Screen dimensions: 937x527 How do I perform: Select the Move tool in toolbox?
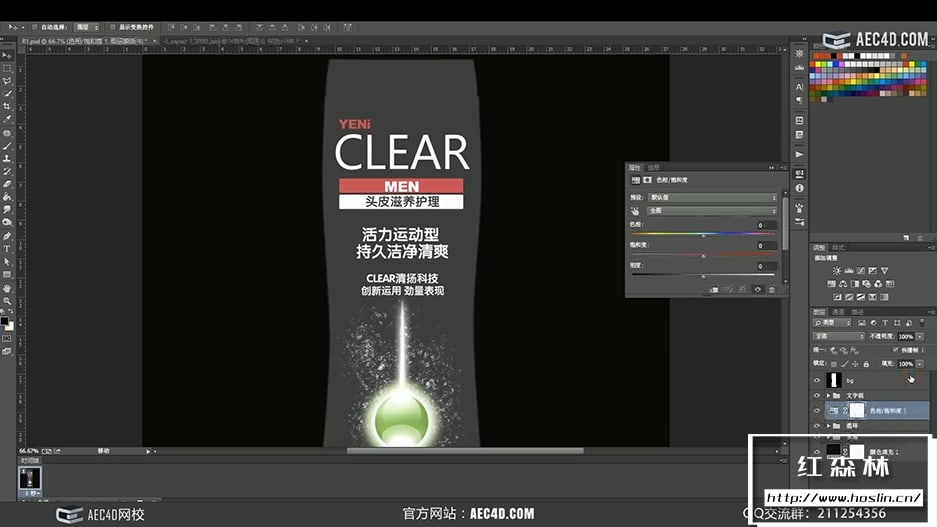[x=7, y=55]
